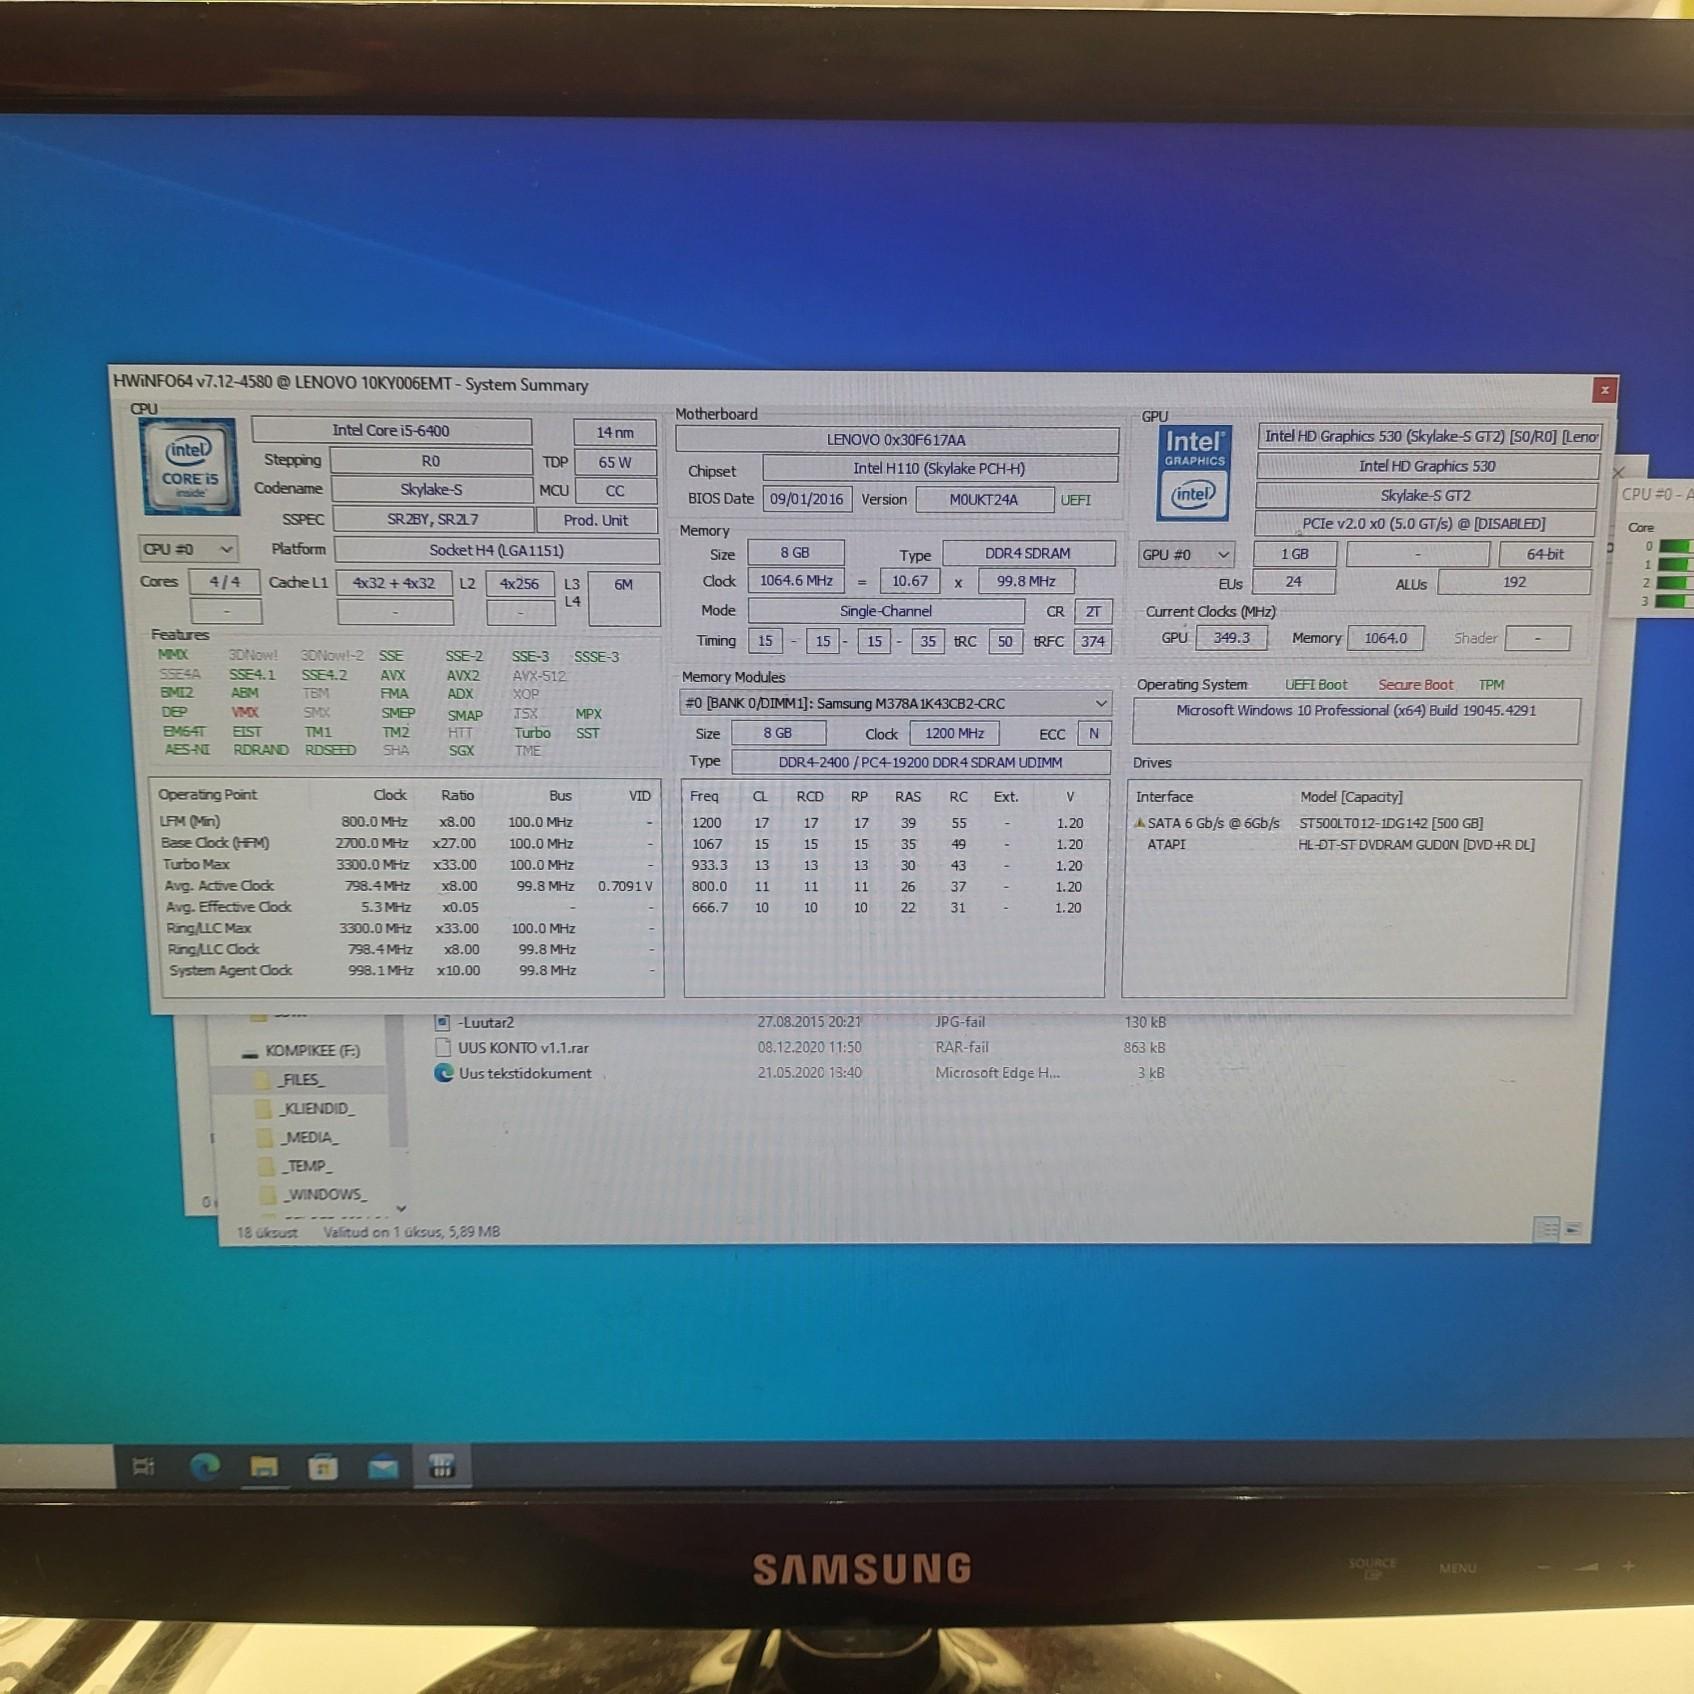Open the Mail app from taskbar

coord(382,1468)
